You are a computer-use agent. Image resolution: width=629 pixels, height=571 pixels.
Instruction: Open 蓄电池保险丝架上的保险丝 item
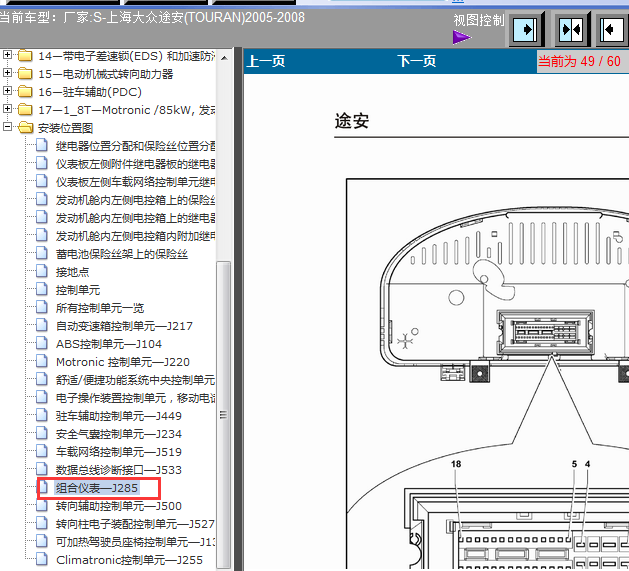coord(122,254)
